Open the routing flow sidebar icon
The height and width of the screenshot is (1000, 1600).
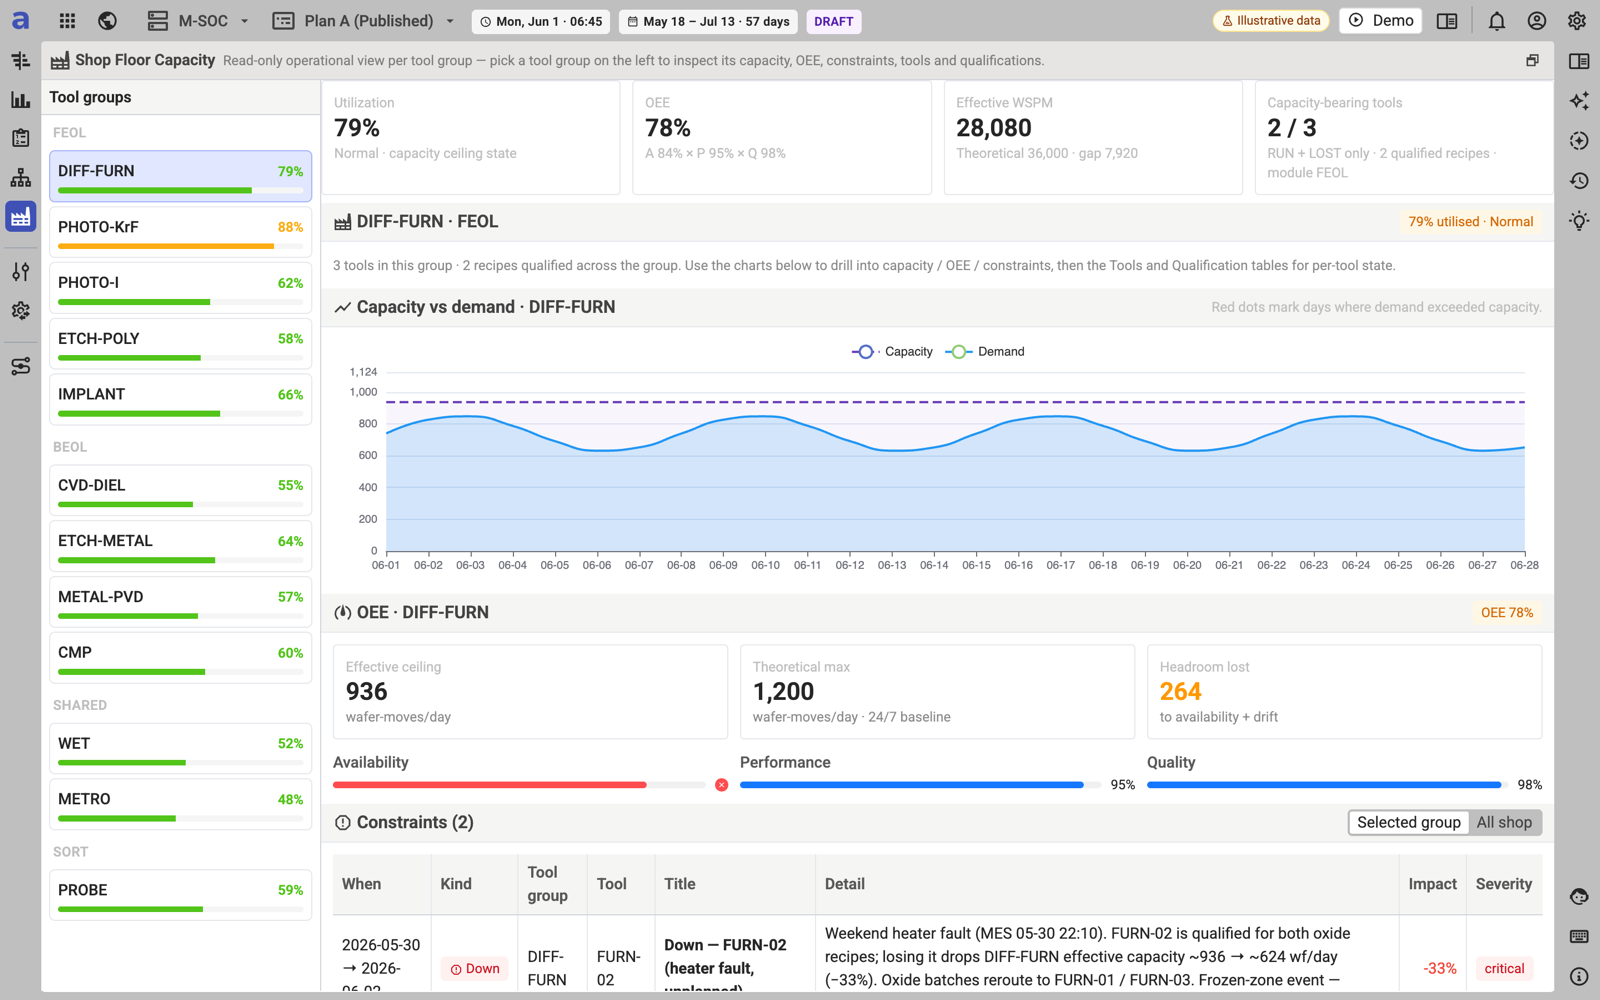click(21, 367)
